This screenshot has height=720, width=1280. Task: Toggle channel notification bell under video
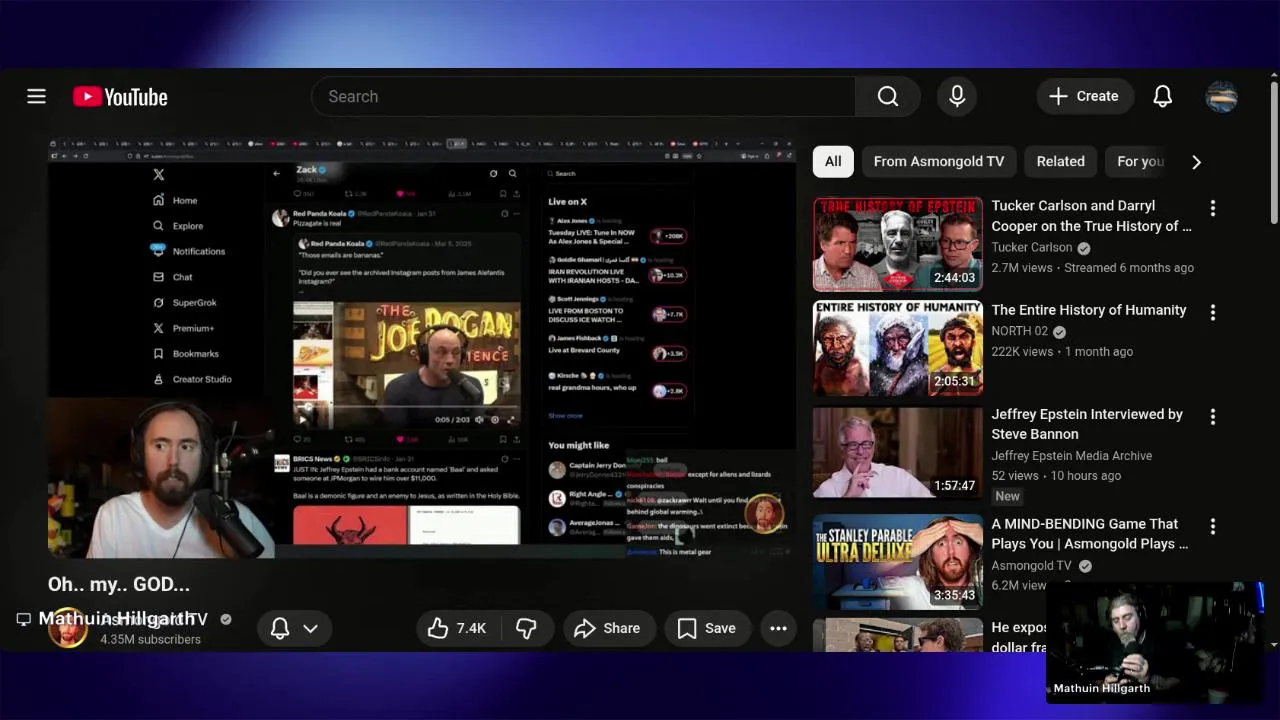(x=280, y=628)
